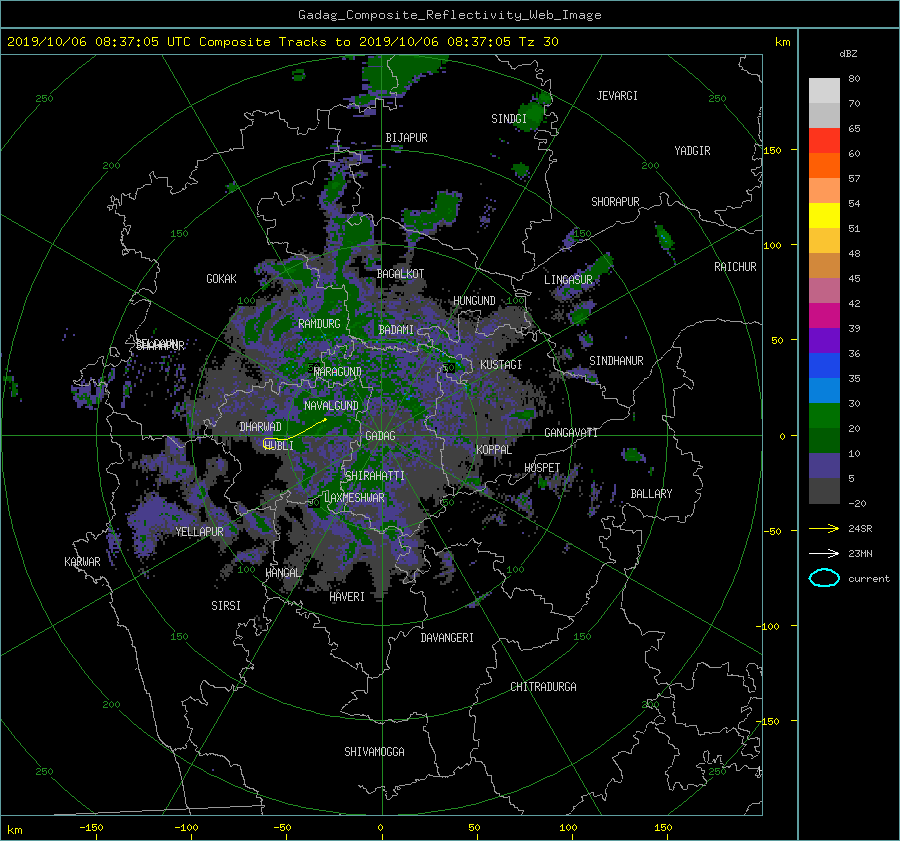The width and height of the screenshot is (900, 841).
Task: Click the Gadag_Composite_Reflectivity_Web_Image title
Action: pos(449,15)
